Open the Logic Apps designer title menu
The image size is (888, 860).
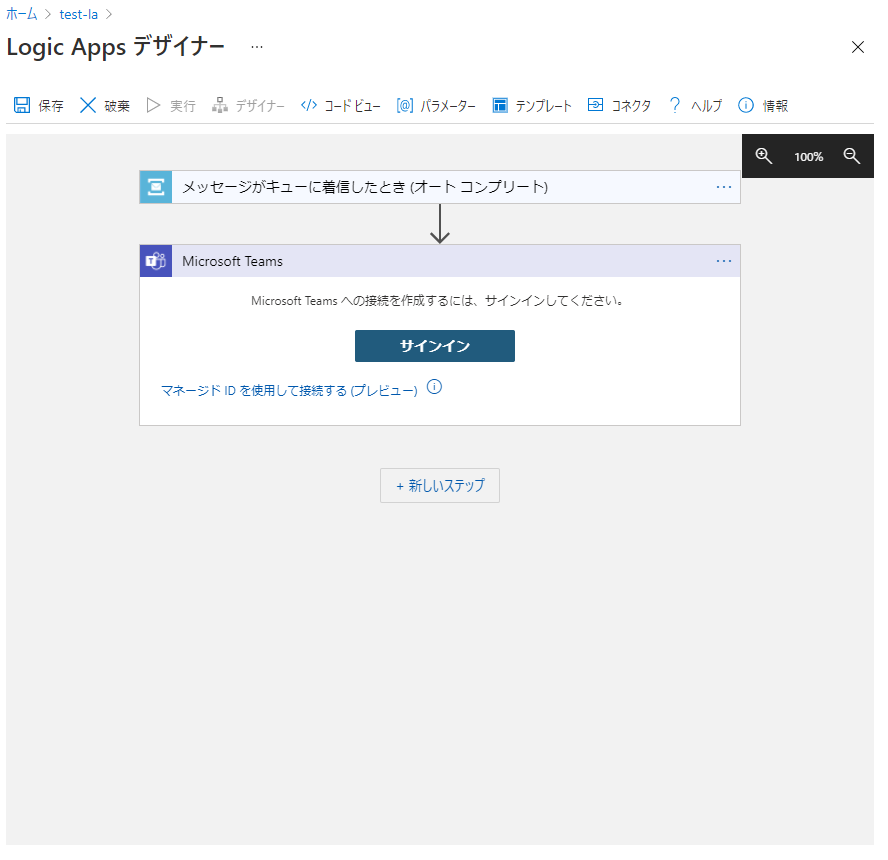tap(256, 46)
